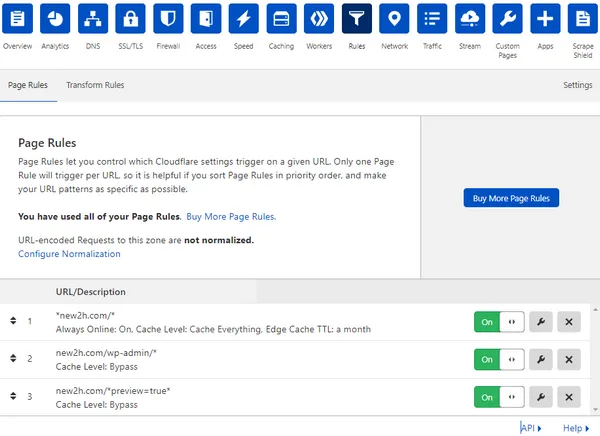Viewport: 600px width, 436px height.
Task: Select the new2h.com/wp-admin/* URL text
Action: pos(106,353)
